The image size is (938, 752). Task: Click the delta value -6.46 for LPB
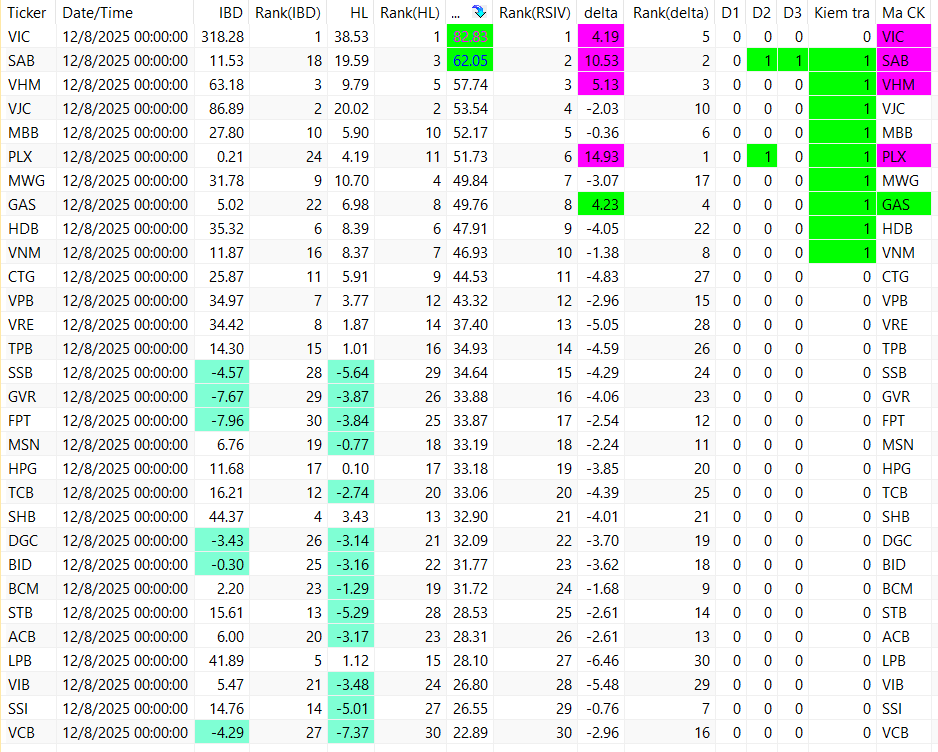coord(602,661)
